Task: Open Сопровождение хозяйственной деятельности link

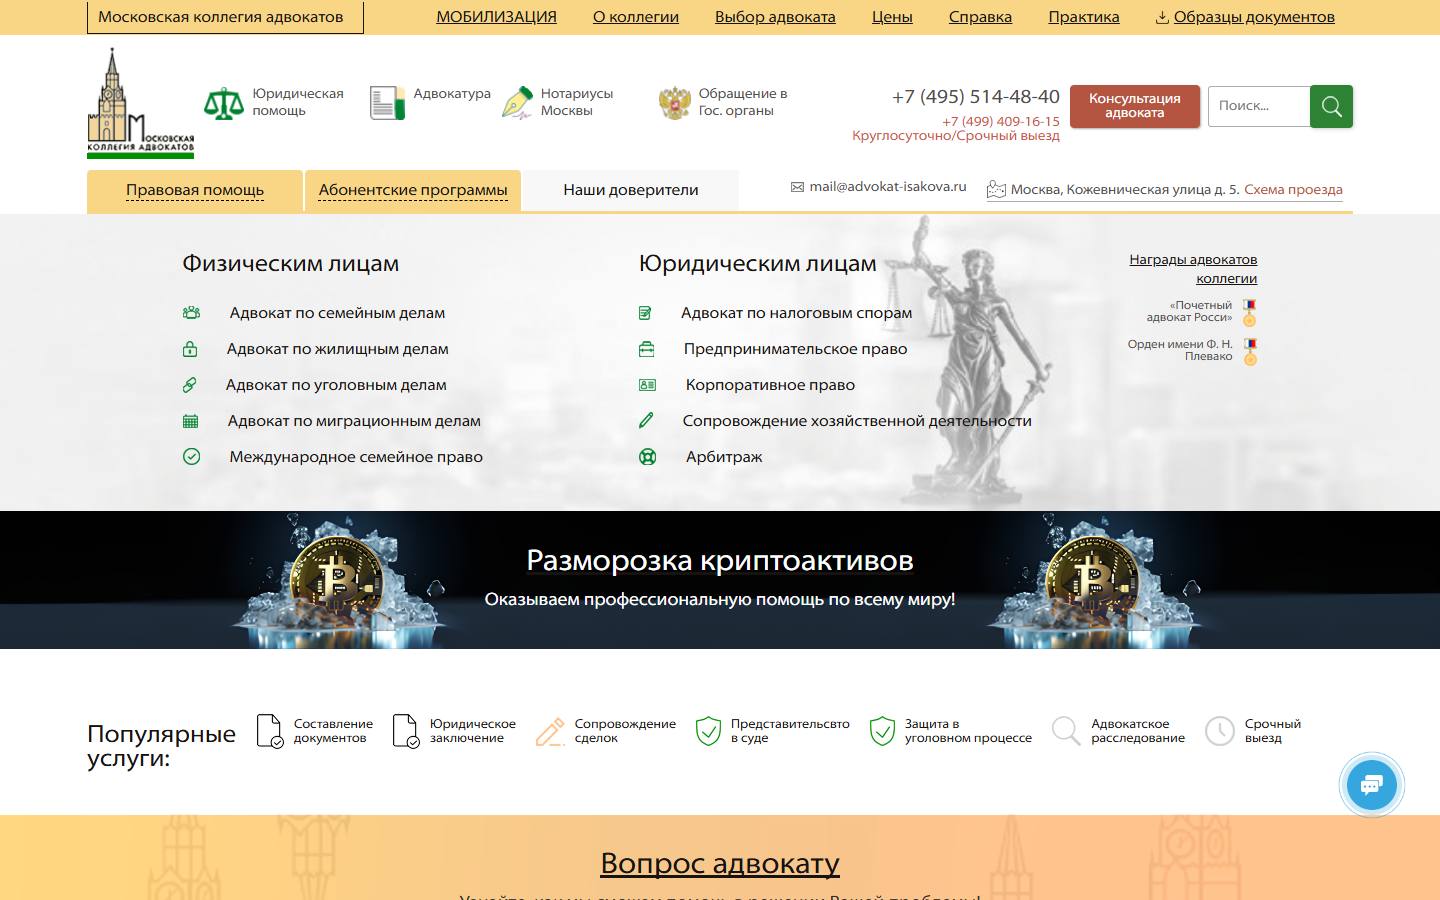Action: (x=857, y=421)
